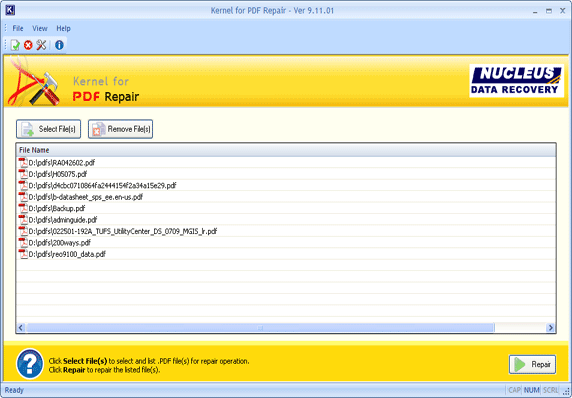
Task: Maximize the Kernel for PDF Repair window
Action: (549, 11)
